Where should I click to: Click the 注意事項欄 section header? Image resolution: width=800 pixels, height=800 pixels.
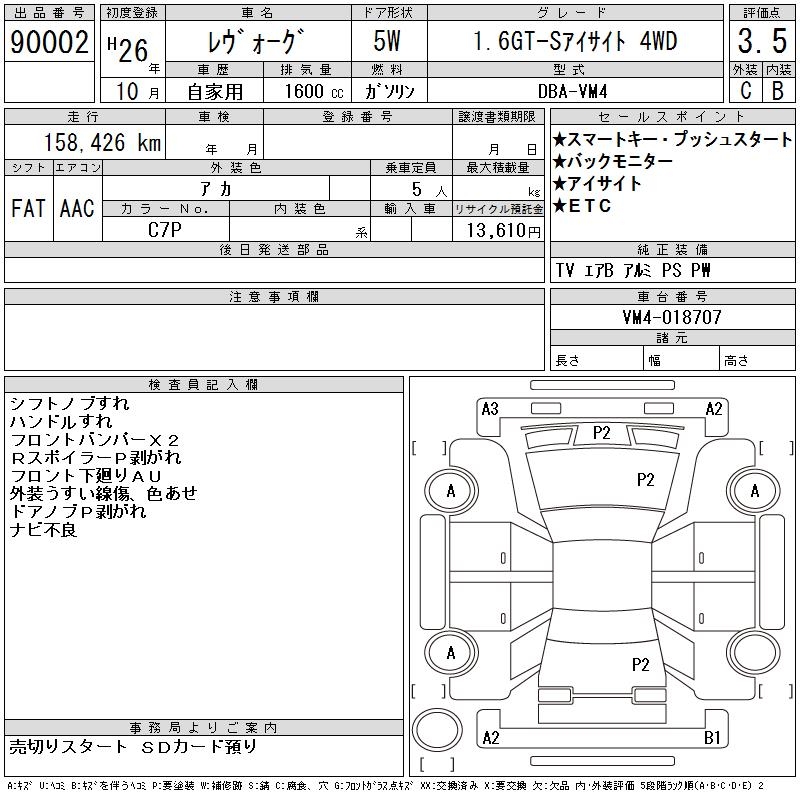(274, 296)
